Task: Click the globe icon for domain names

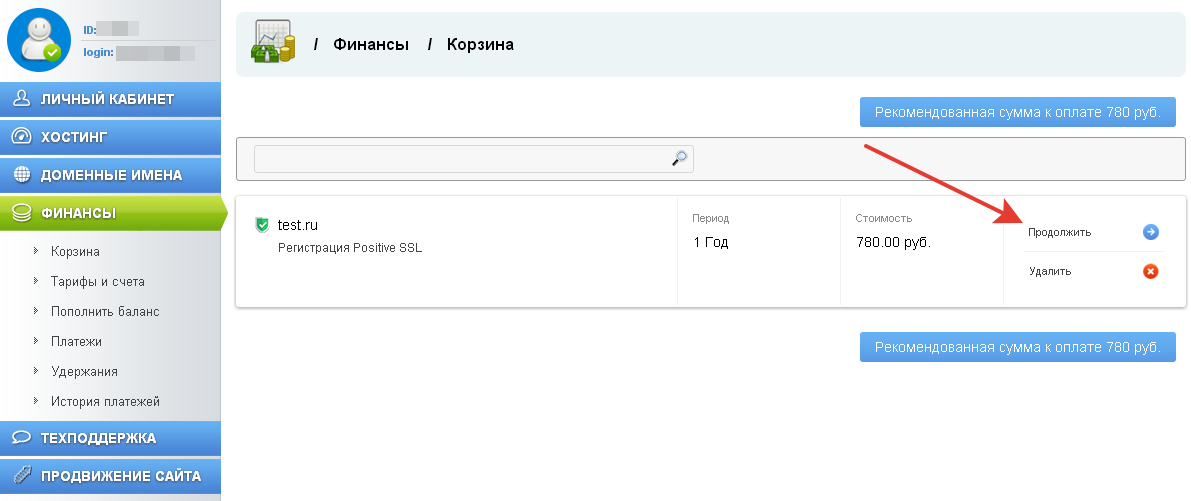Action: click(20, 175)
